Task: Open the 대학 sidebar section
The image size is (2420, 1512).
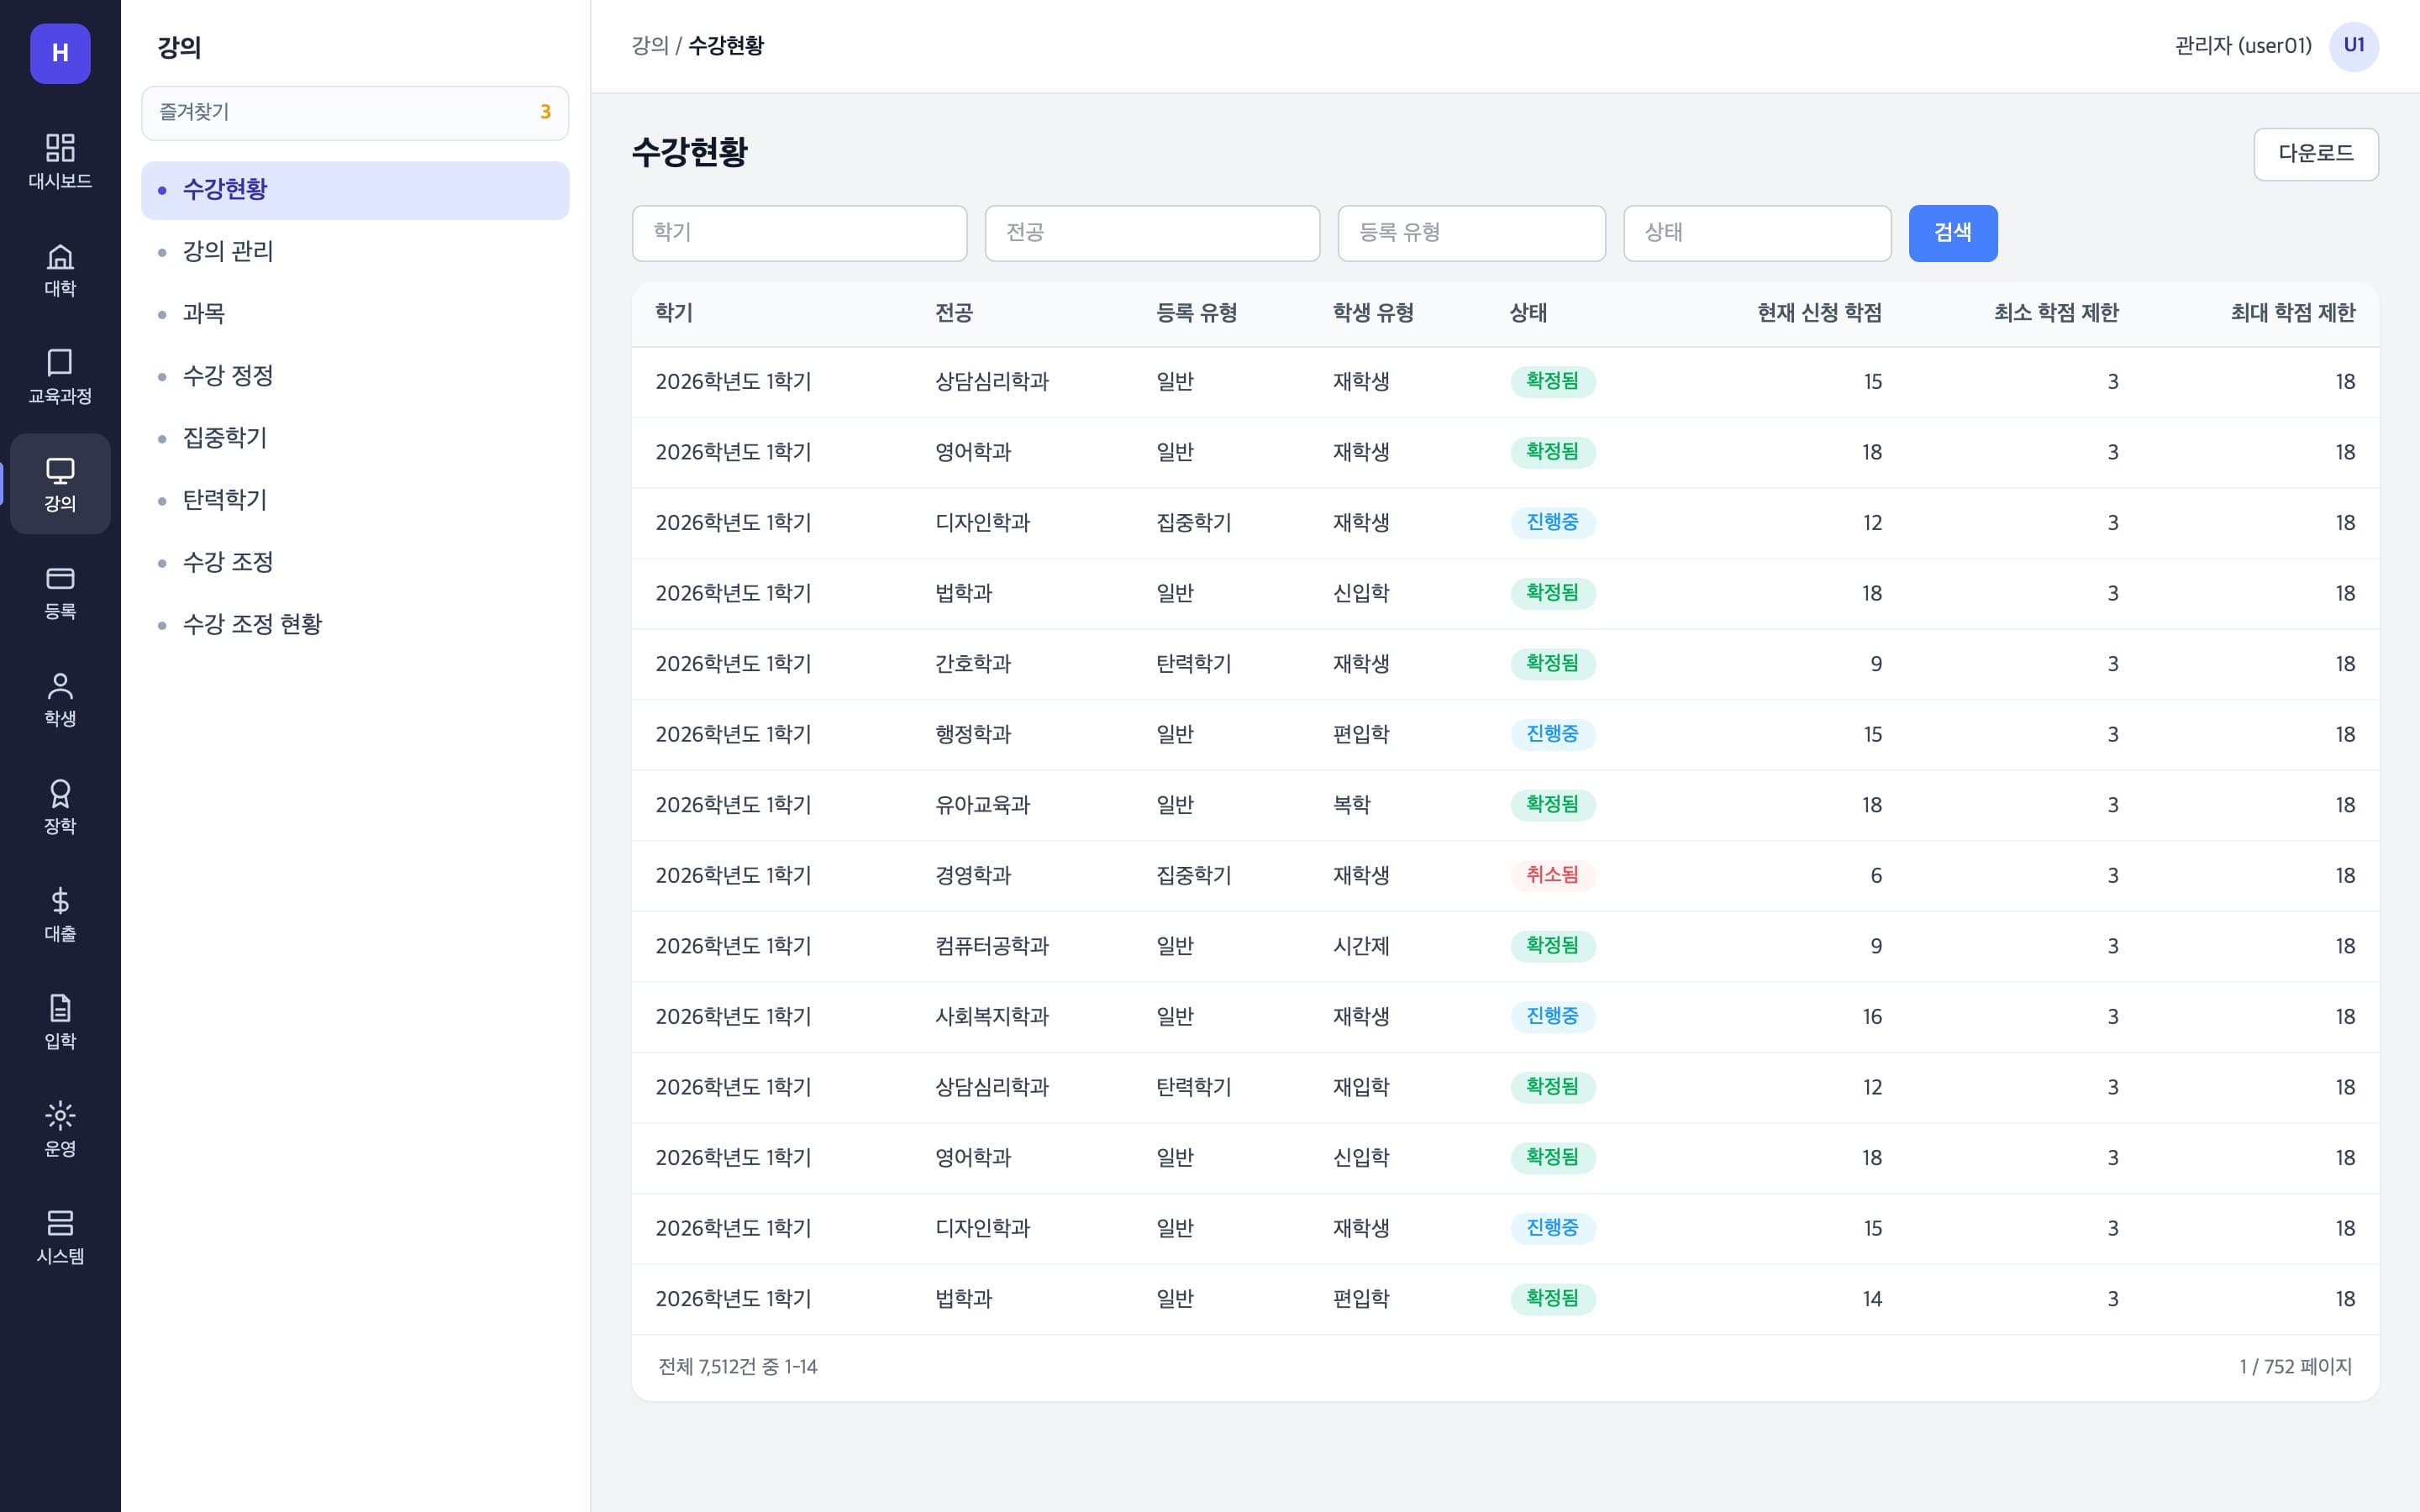Action: tap(60, 269)
